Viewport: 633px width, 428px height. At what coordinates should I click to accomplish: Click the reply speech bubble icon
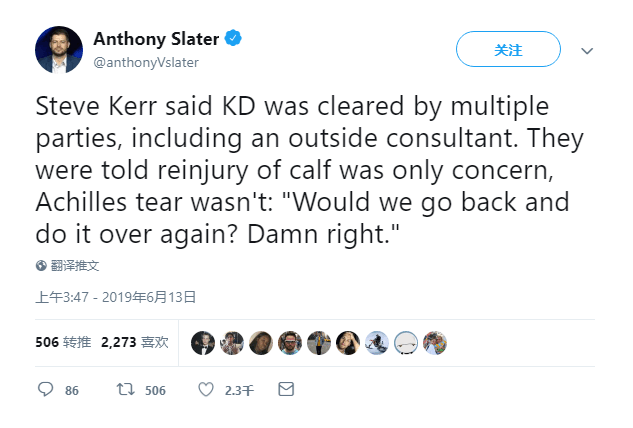[x=45, y=389]
